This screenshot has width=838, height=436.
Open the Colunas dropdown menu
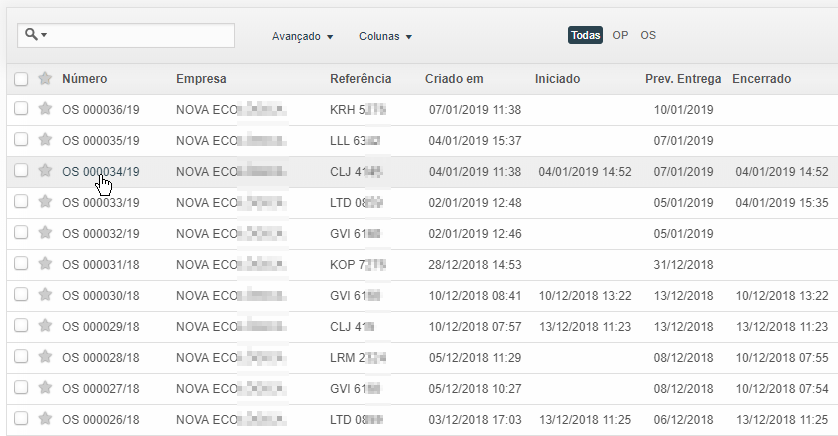[385, 36]
